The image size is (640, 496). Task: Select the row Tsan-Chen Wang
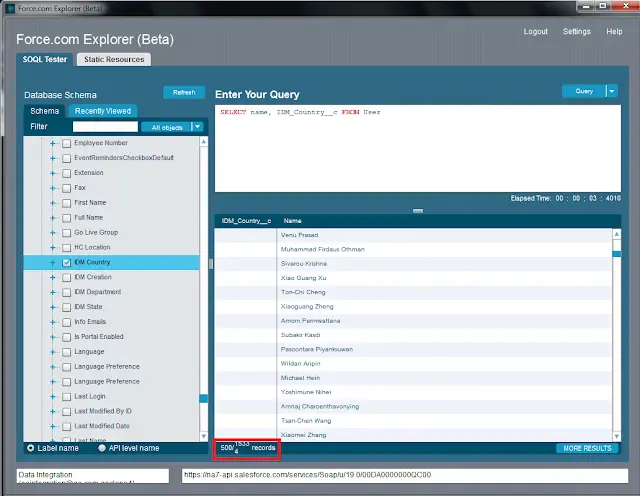tap(413, 421)
